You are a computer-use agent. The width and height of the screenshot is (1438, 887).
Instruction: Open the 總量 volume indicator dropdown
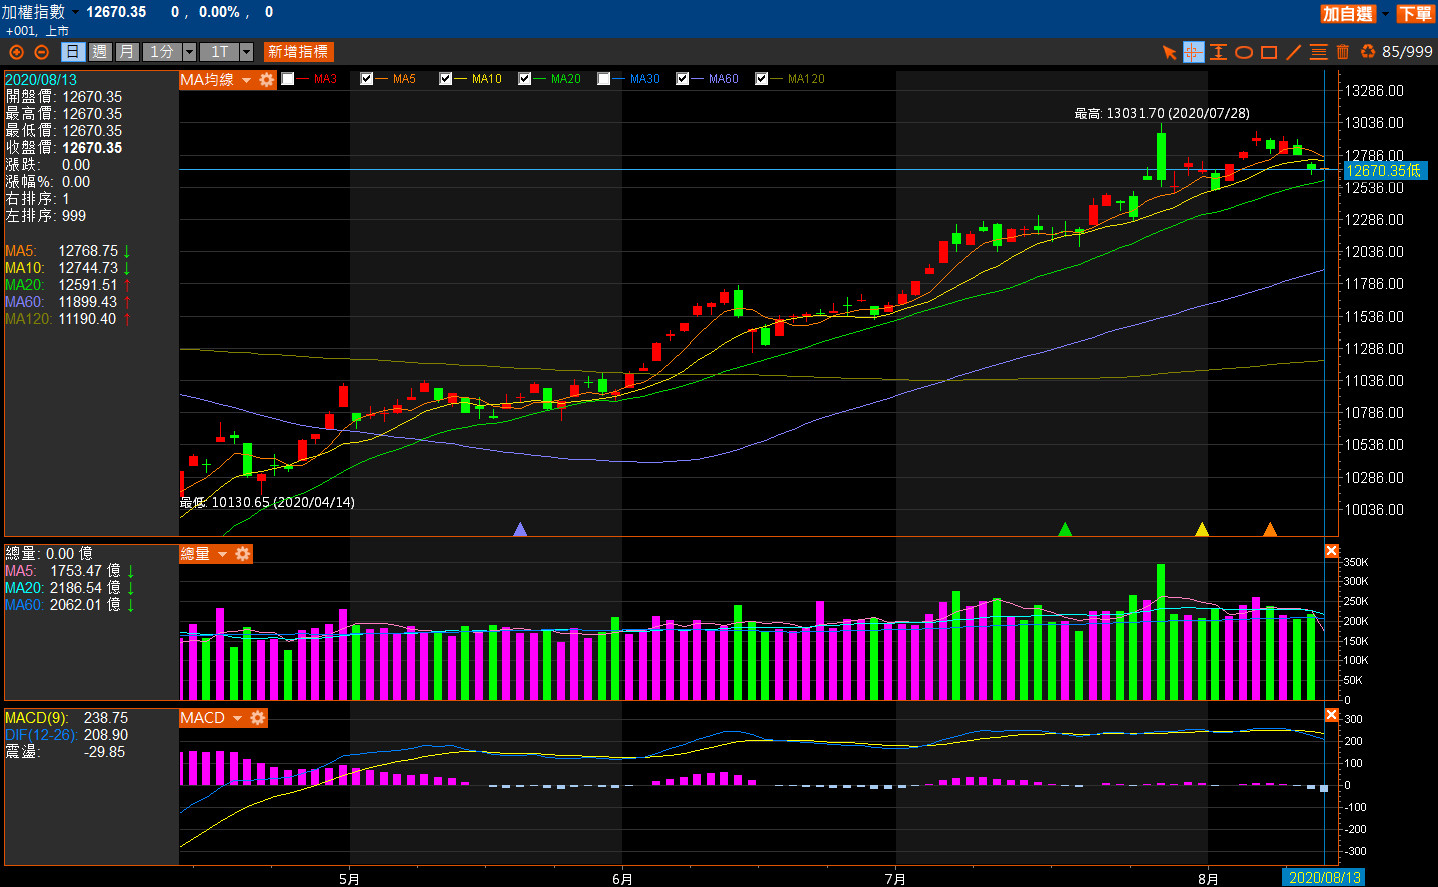pos(223,554)
